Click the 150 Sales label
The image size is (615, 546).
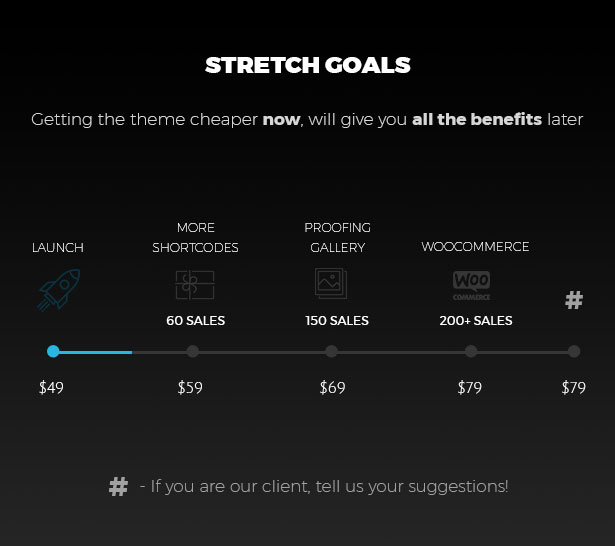[337, 321]
